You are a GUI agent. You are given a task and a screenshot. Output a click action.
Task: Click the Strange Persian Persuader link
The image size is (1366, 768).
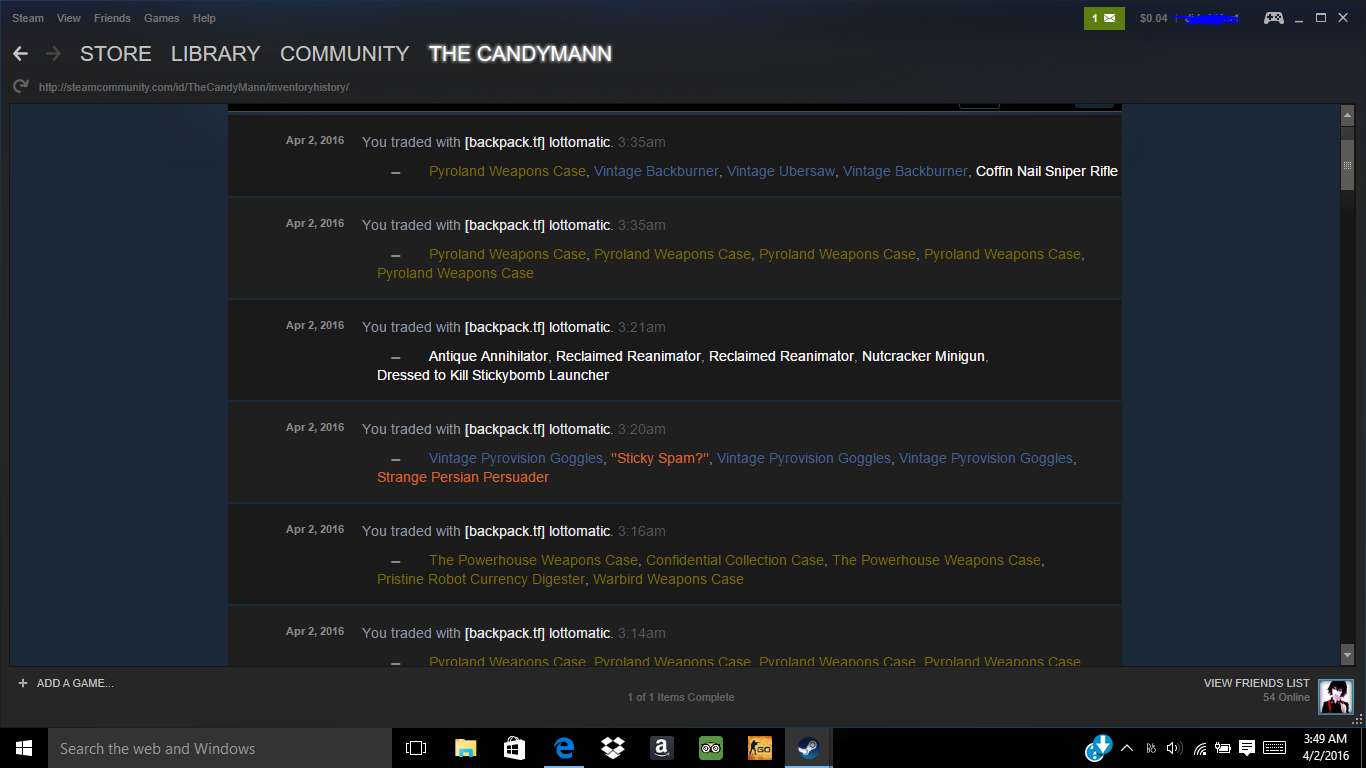462,477
